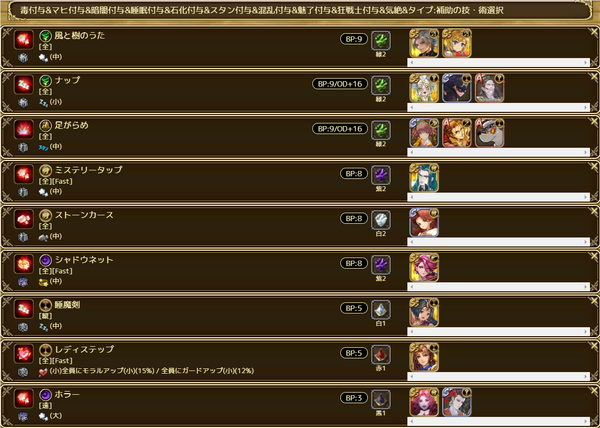This screenshot has width=600, height=428.
Task: Click left scroll arrow in ナップ character list
Action: 411,107
